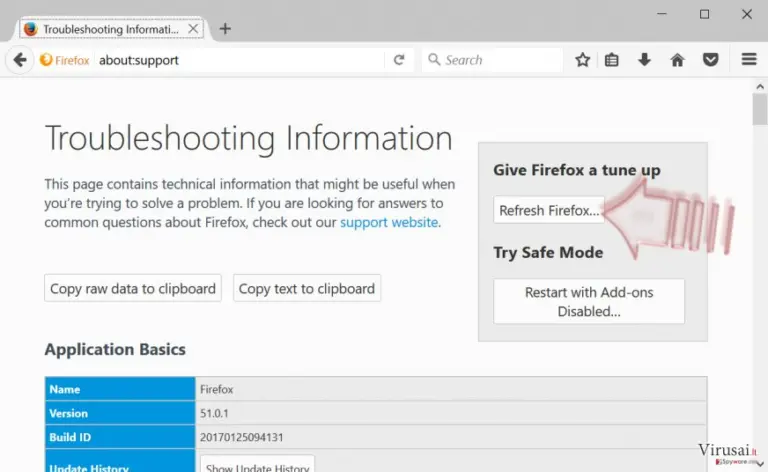Click the Build ID row header
This screenshot has width=768, height=472.
pos(120,437)
